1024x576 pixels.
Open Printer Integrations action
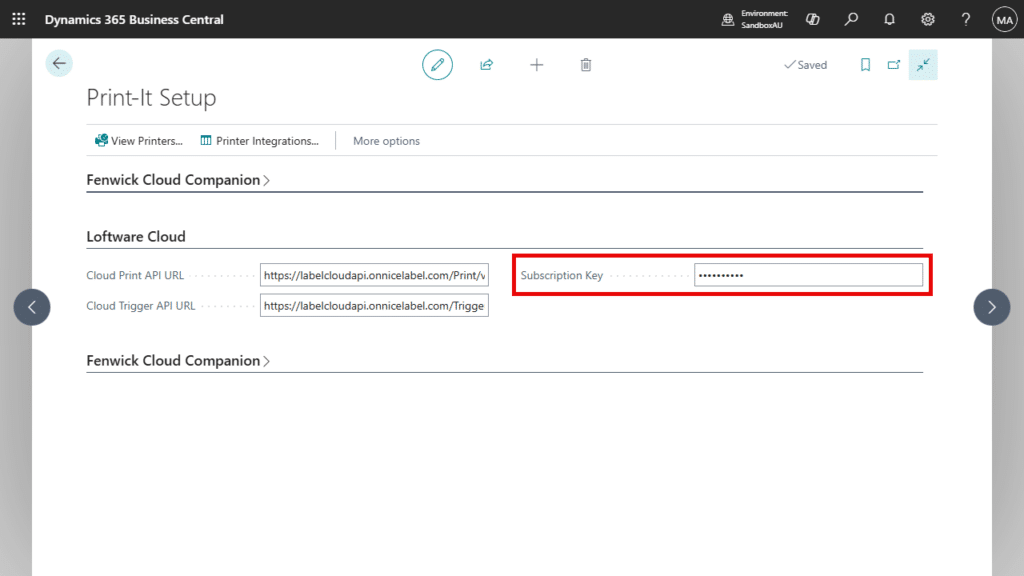pyautogui.click(x=259, y=140)
